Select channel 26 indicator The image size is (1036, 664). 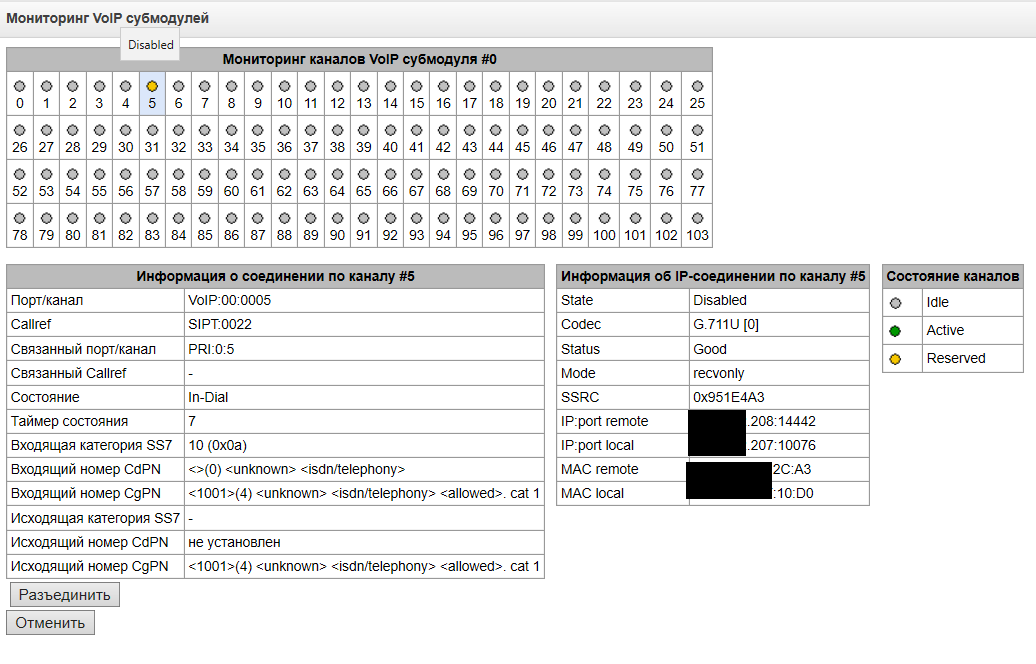coord(20,130)
